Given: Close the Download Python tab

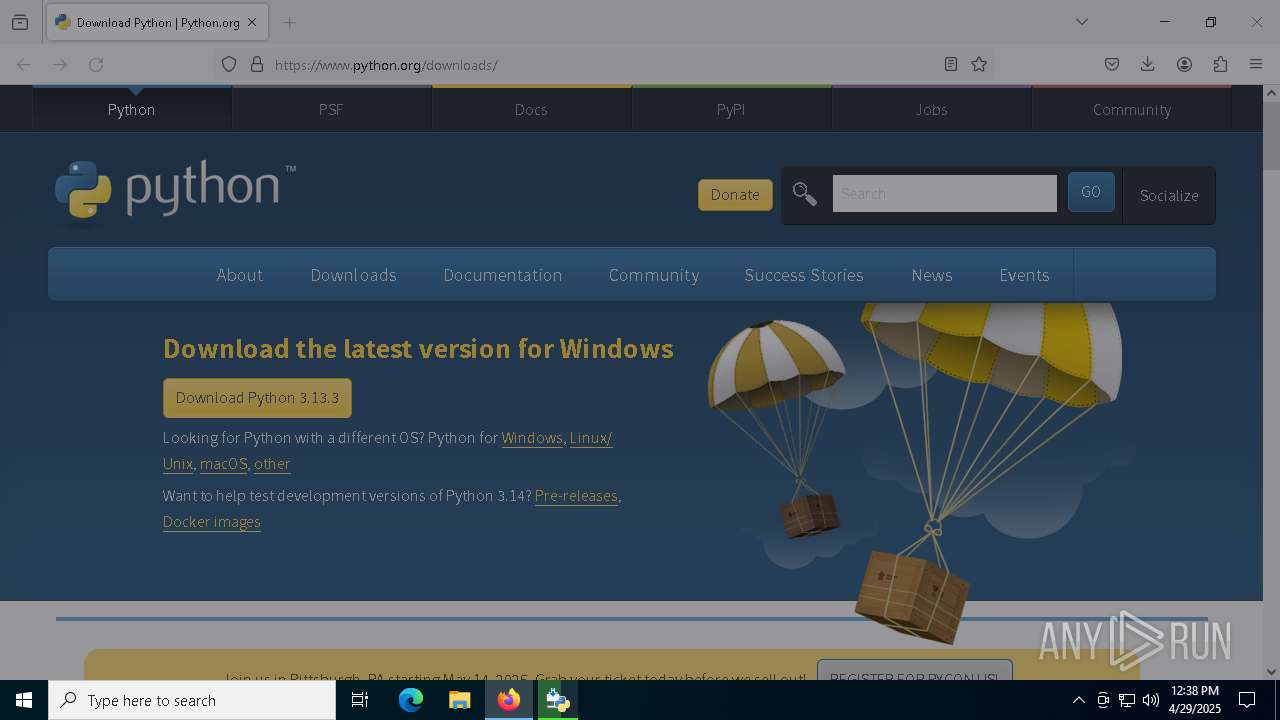Looking at the screenshot, I should click(252, 22).
